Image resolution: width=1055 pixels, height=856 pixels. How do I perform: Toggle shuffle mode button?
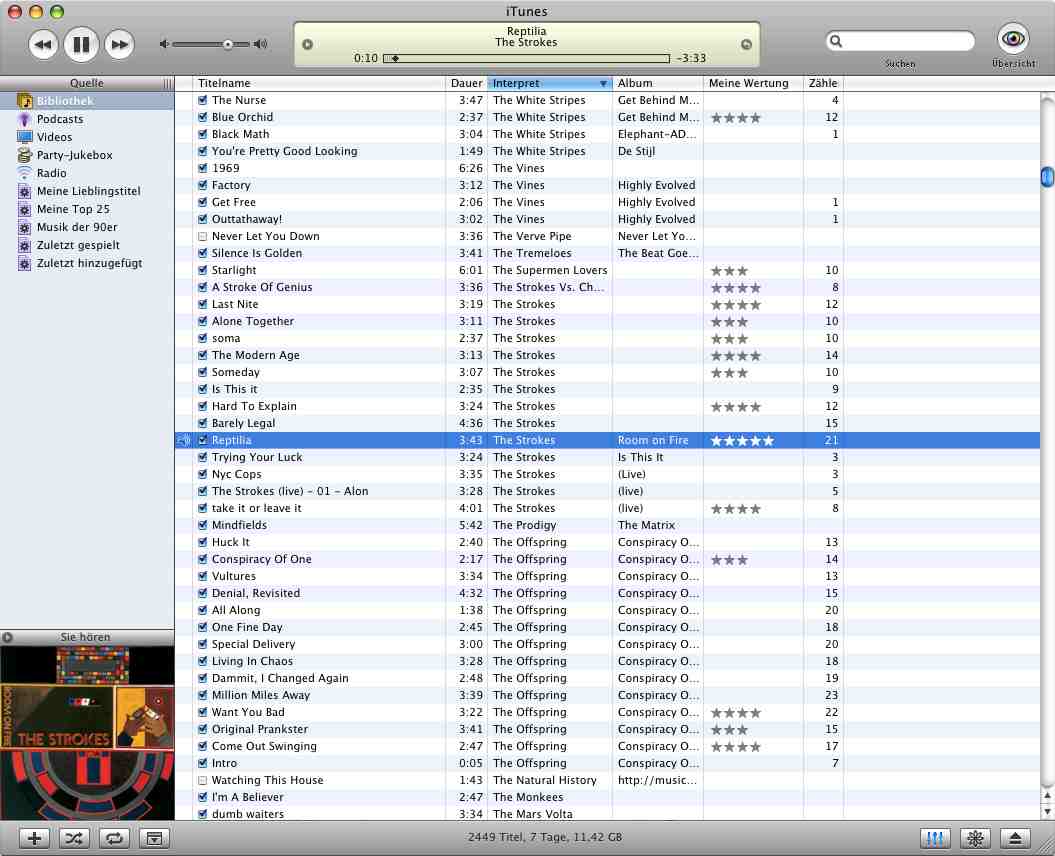coord(74,838)
